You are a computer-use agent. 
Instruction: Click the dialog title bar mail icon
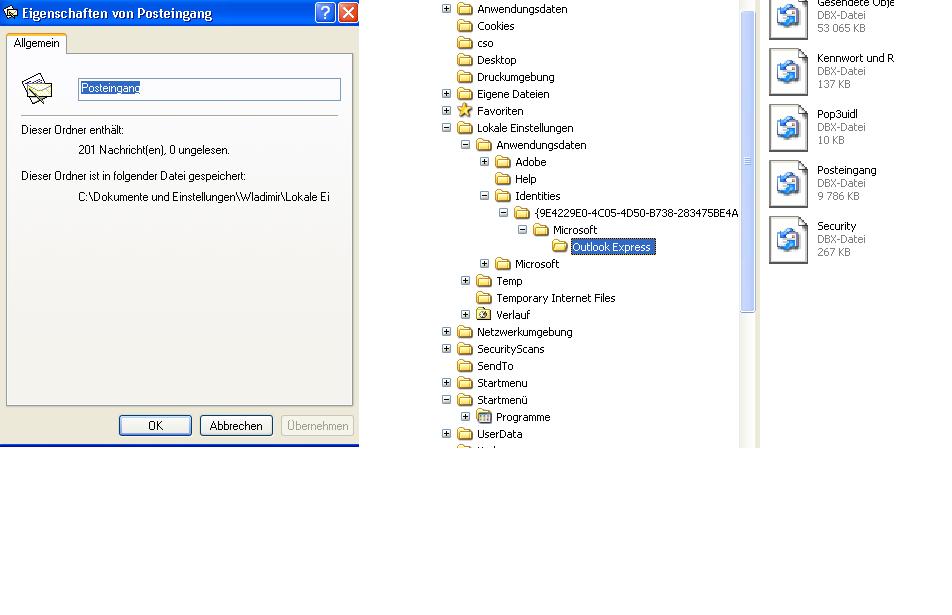coord(10,12)
